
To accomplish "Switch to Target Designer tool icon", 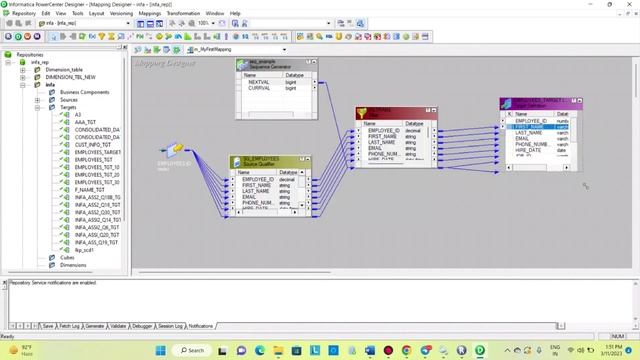I will (147, 50).
